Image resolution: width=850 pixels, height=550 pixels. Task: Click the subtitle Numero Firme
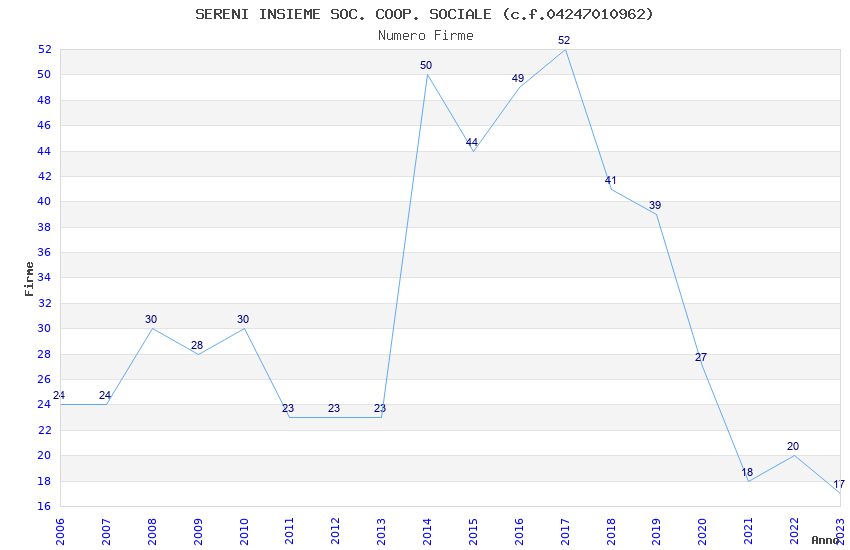(x=426, y=36)
